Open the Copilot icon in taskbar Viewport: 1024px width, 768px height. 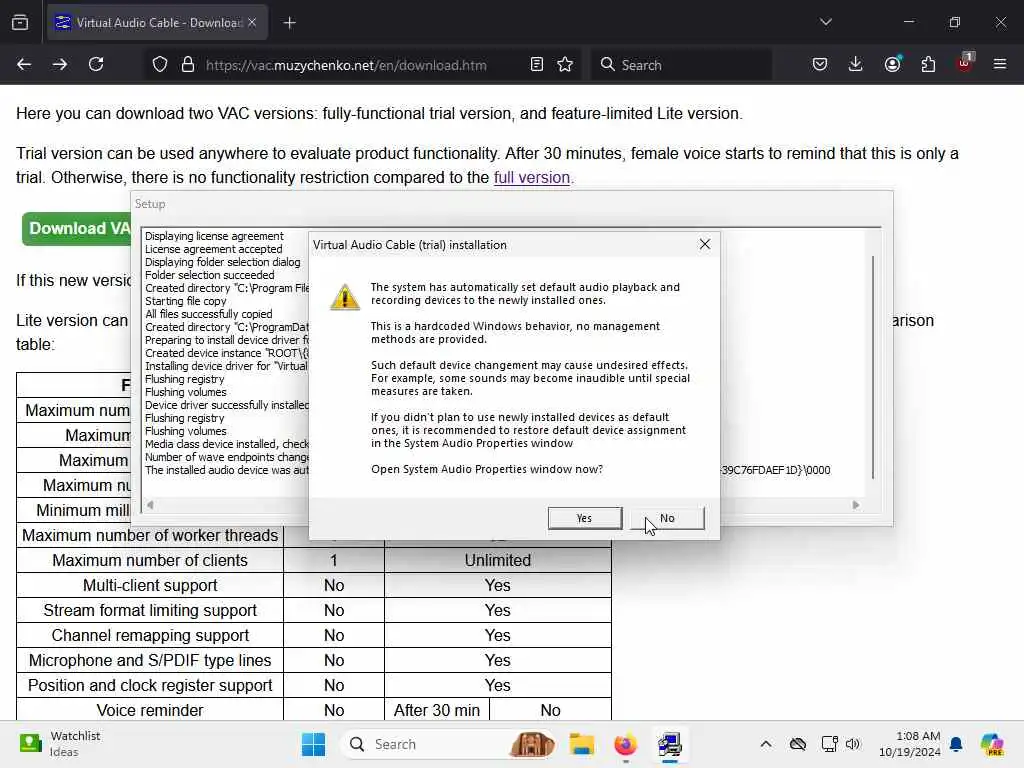(x=992, y=744)
